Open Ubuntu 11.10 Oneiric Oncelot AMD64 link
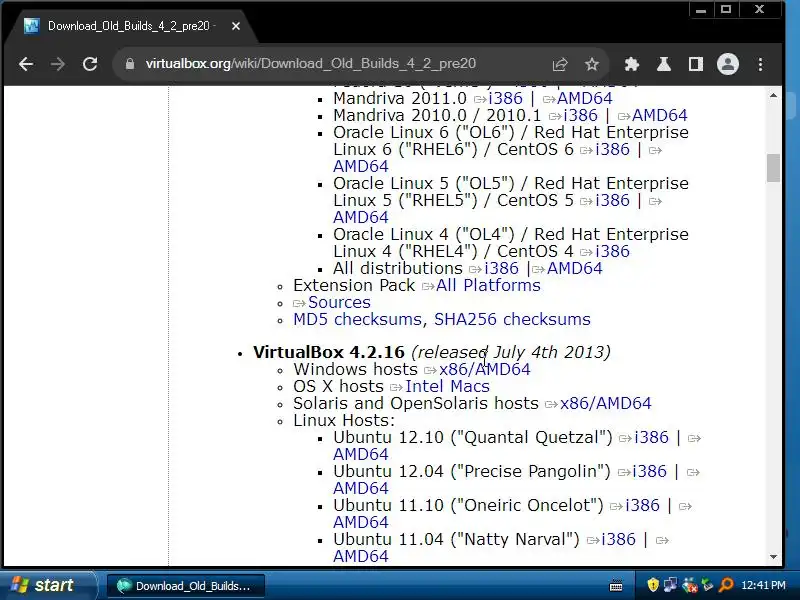The width and height of the screenshot is (800, 600). point(361,522)
